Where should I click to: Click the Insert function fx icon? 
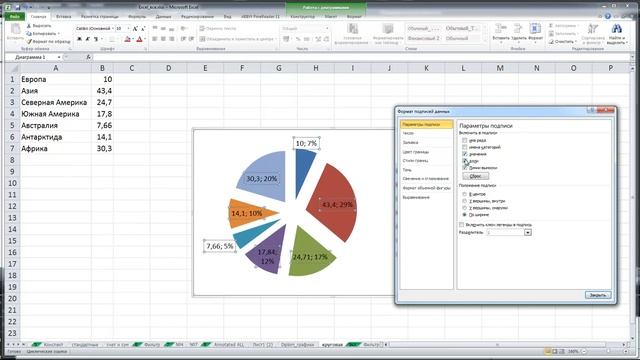(x=89, y=57)
